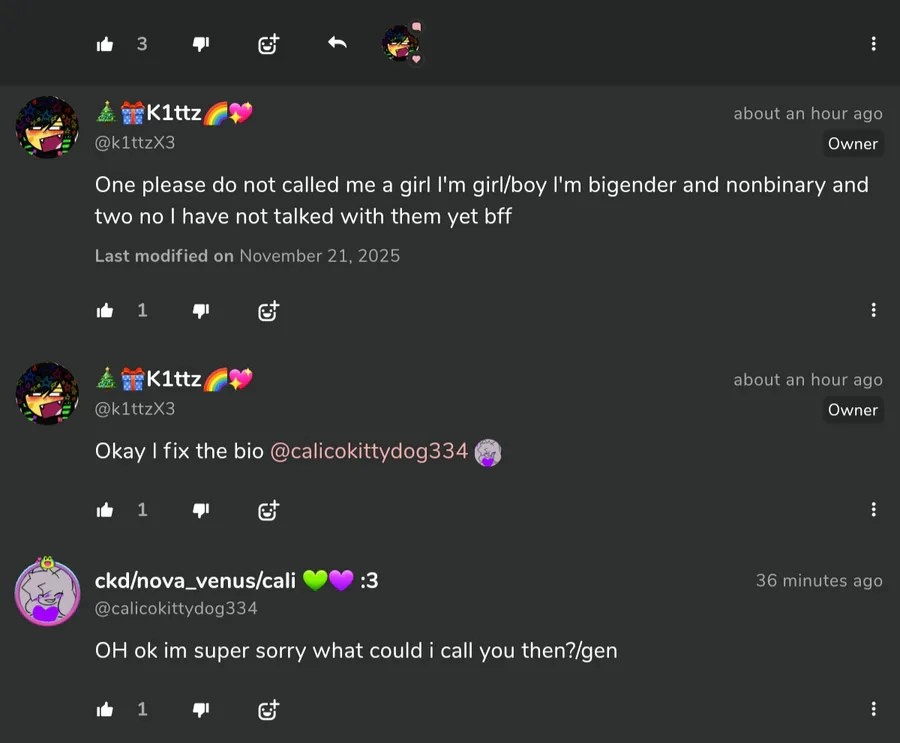Open ckd/nova_venus/cali profile avatar
900x743 pixels.
tap(47, 593)
